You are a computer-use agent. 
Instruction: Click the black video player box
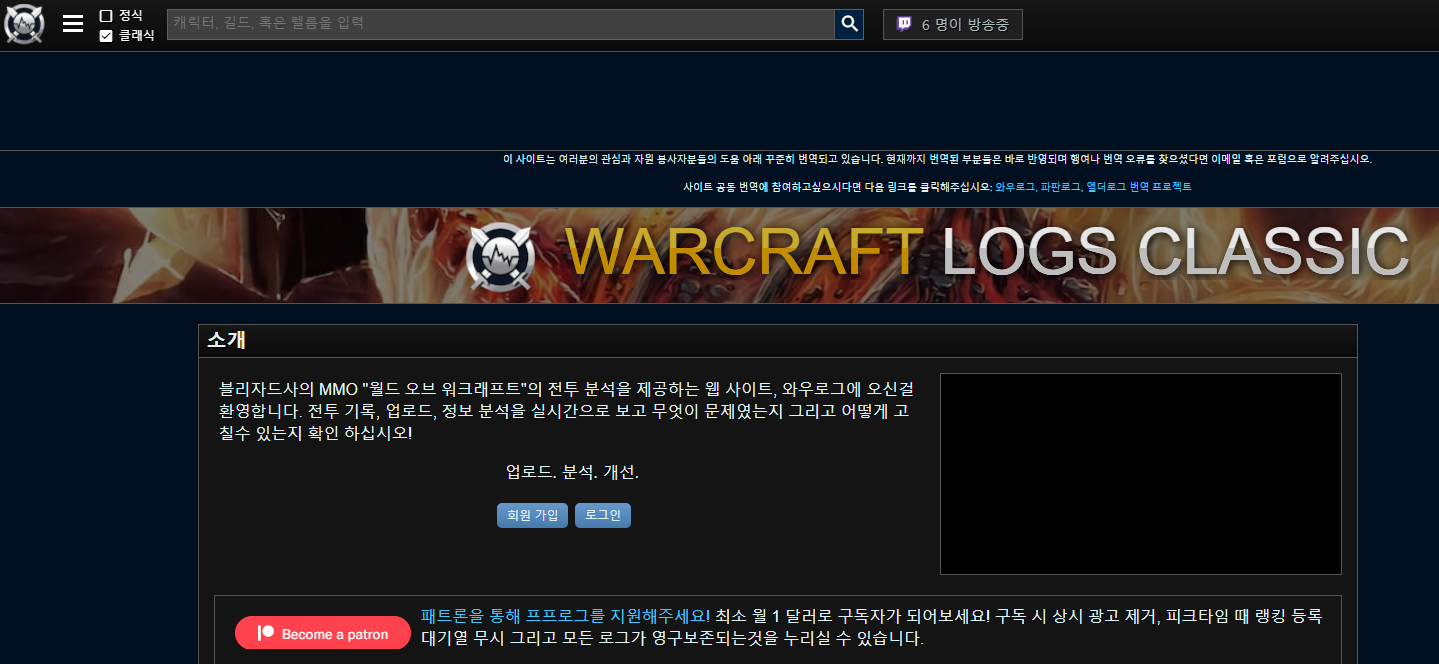1140,474
